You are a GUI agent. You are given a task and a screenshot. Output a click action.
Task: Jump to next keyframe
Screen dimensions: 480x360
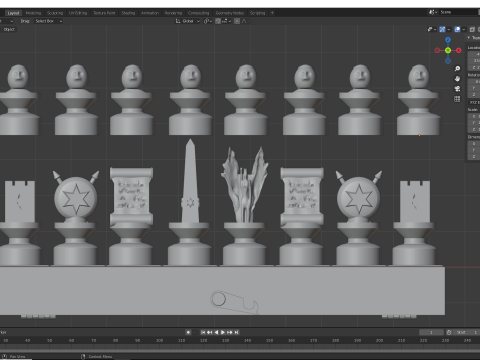(230, 332)
